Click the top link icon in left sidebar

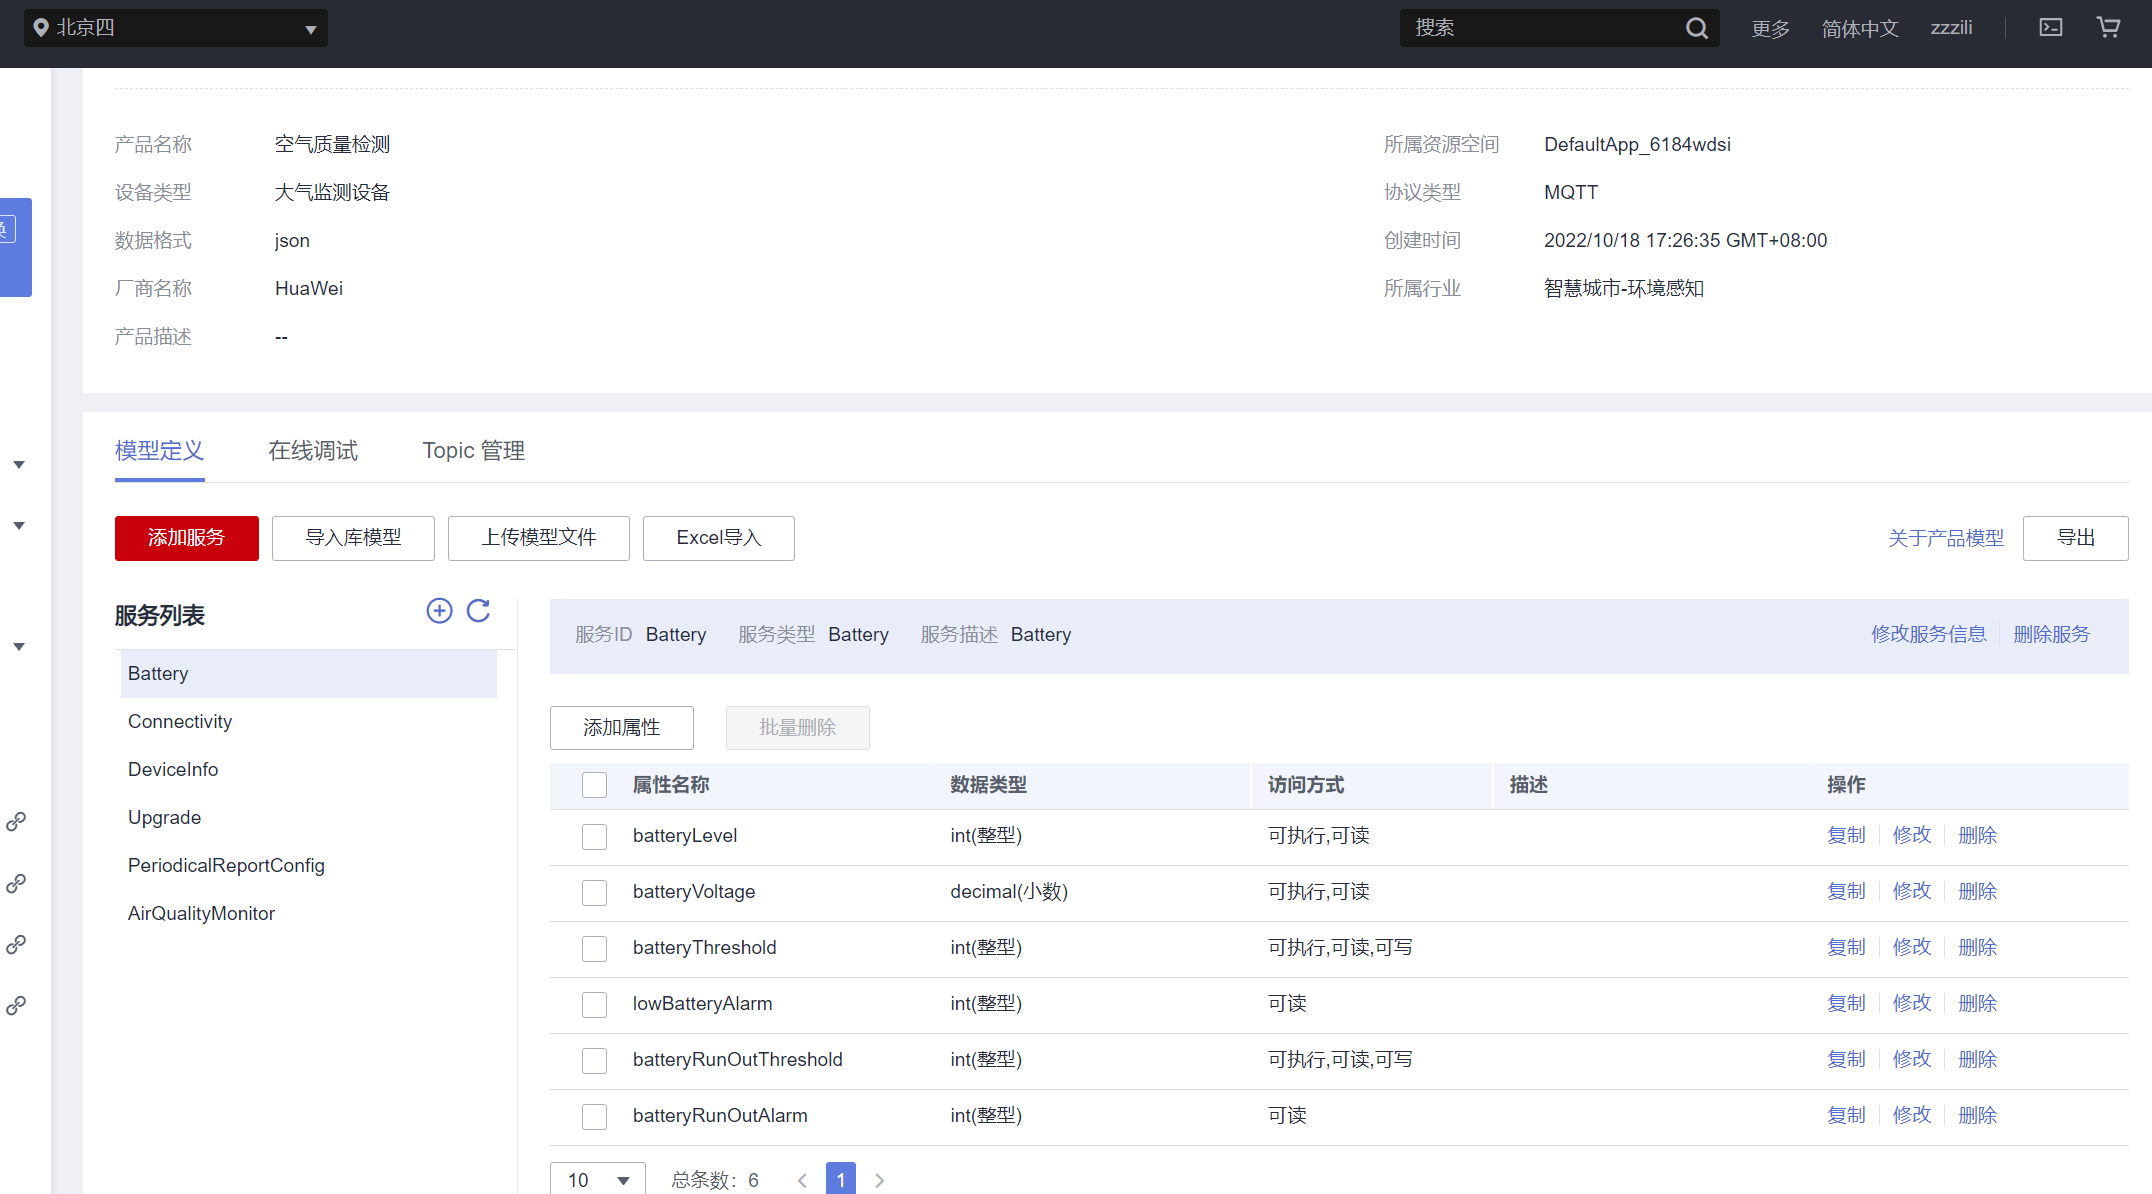tap(16, 822)
